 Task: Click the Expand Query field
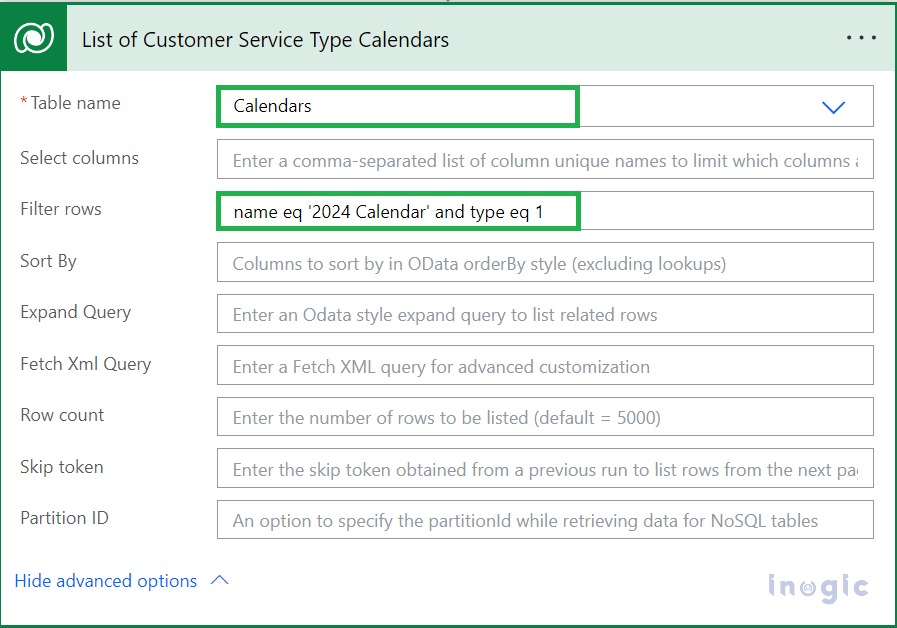545,313
